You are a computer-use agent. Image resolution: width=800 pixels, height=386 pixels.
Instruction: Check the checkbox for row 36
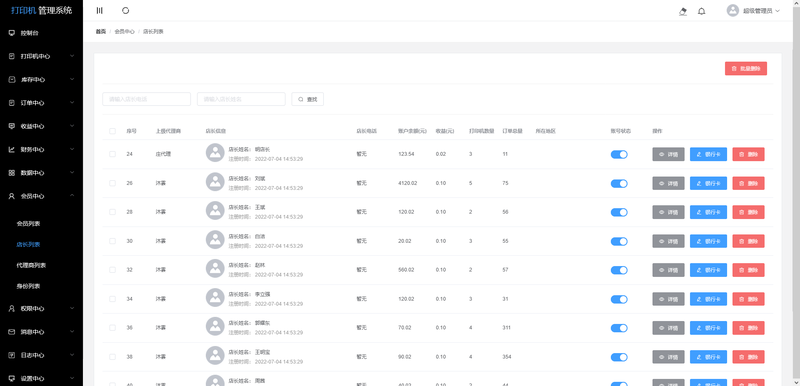click(x=112, y=327)
